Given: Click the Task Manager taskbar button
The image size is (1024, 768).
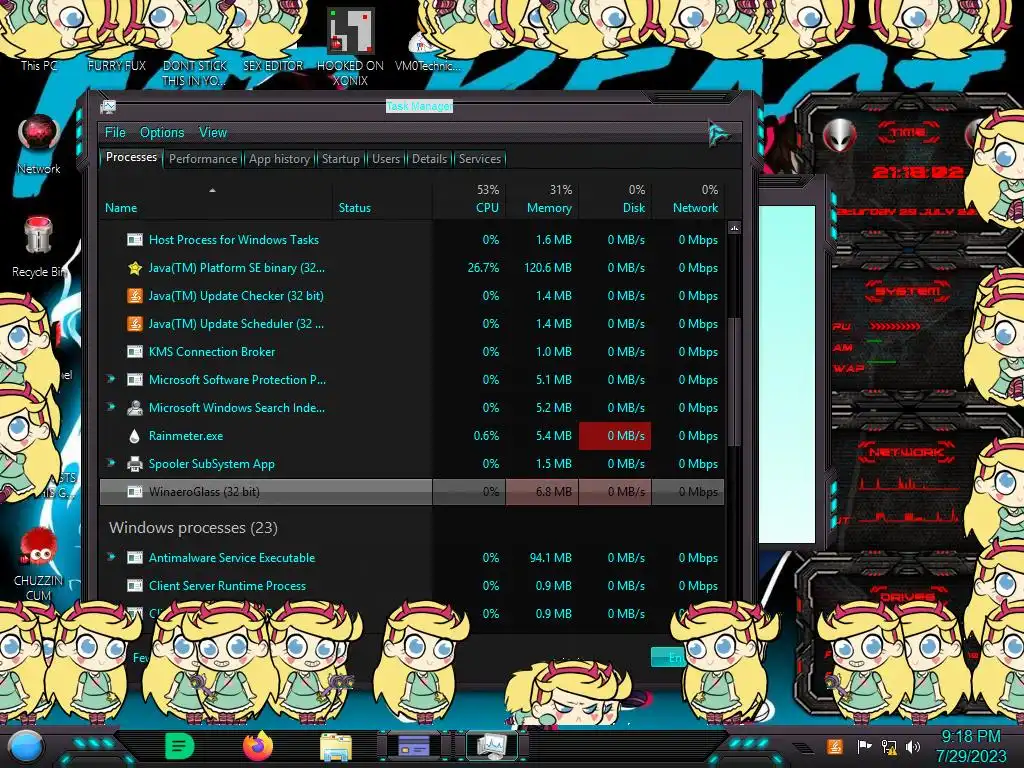Looking at the screenshot, I should tap(492, 746).
